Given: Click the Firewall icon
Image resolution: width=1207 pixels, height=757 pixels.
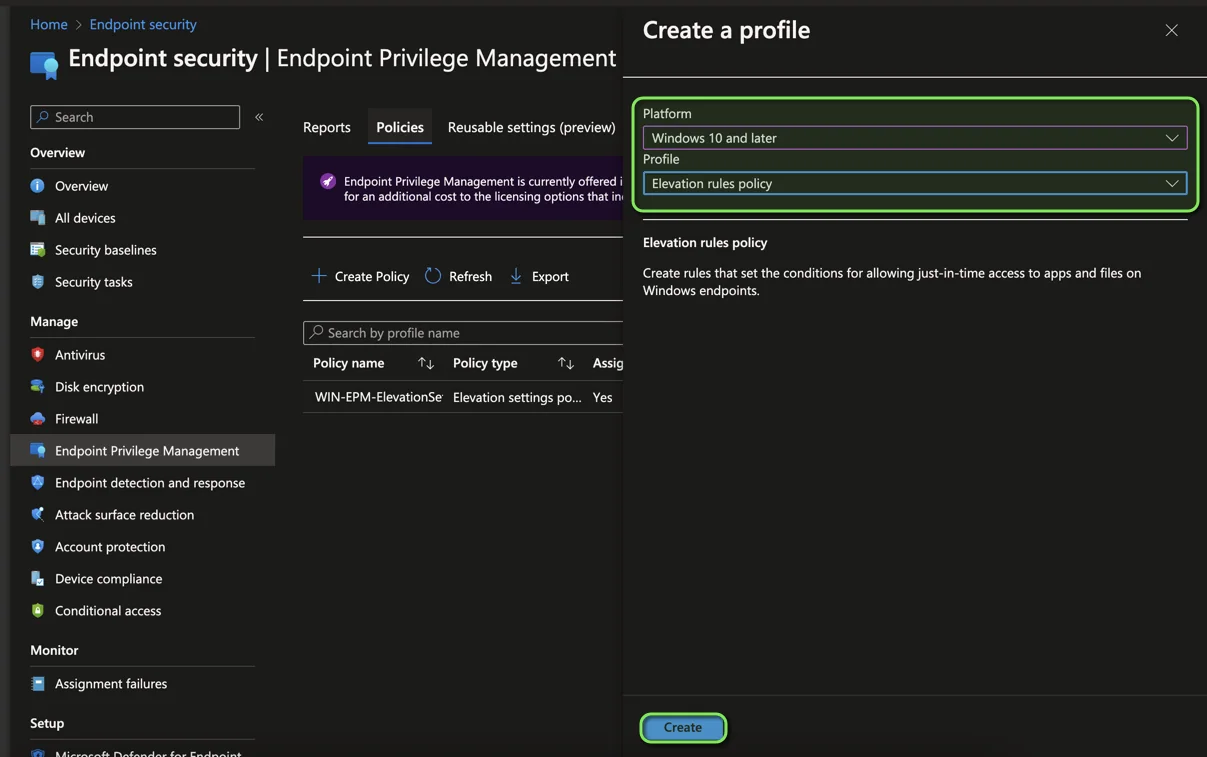Looking at the screenshot, I should pyautogui.click(x=38, y=419).
